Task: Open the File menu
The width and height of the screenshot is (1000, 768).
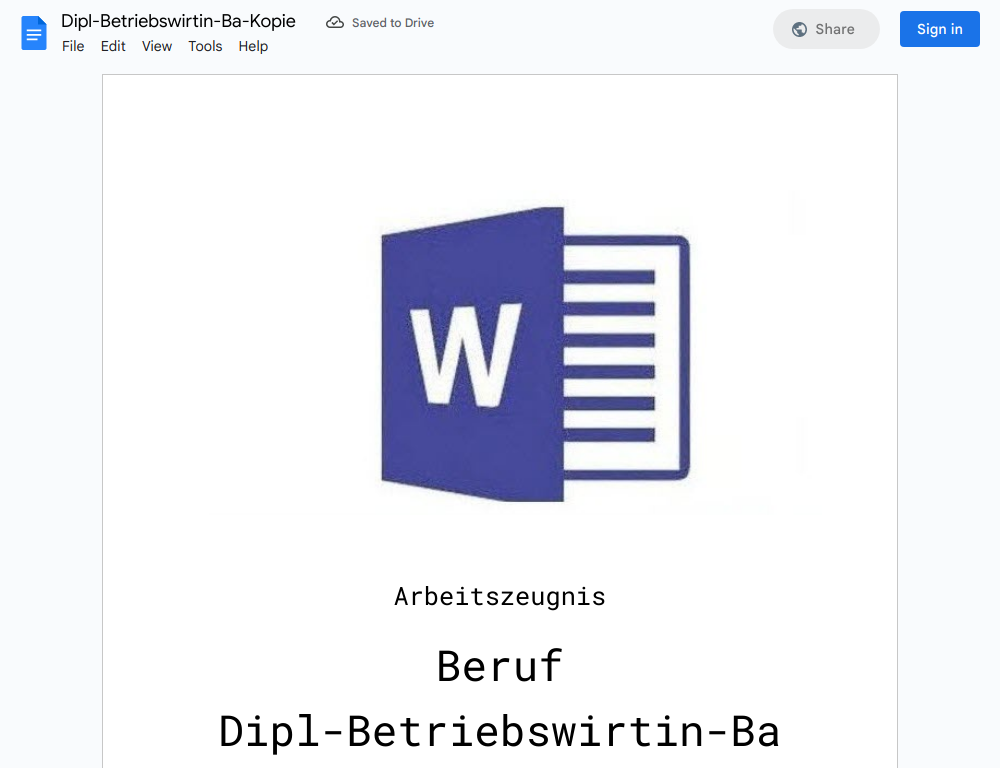Action: pyautogui.click(x=73, y=47)
